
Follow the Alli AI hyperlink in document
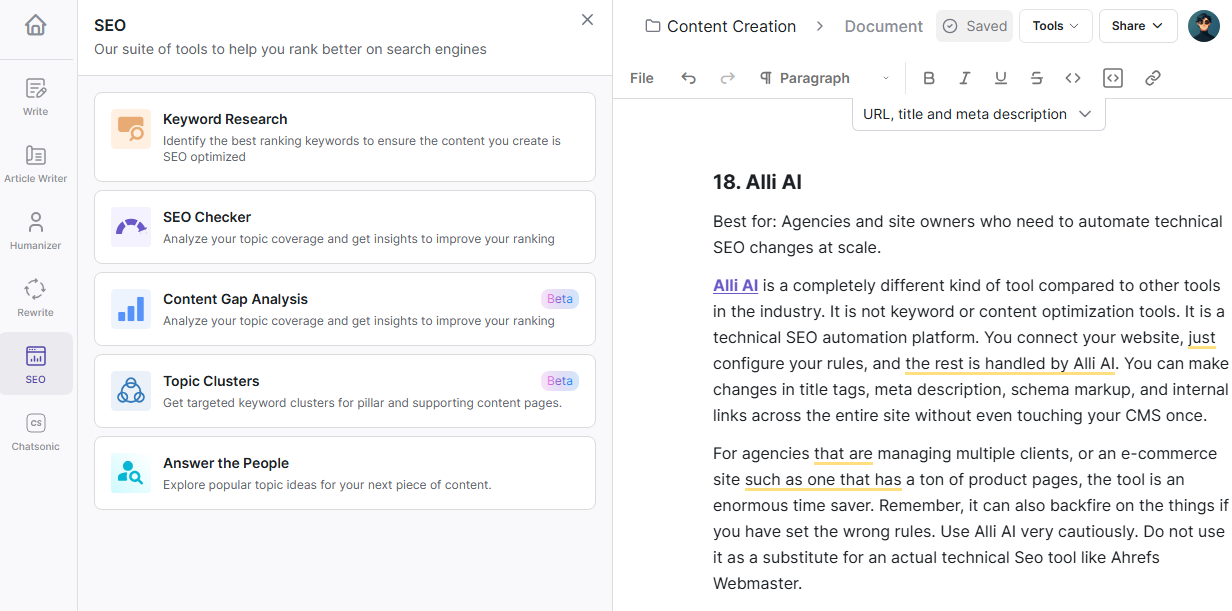(x=735, y=286)
